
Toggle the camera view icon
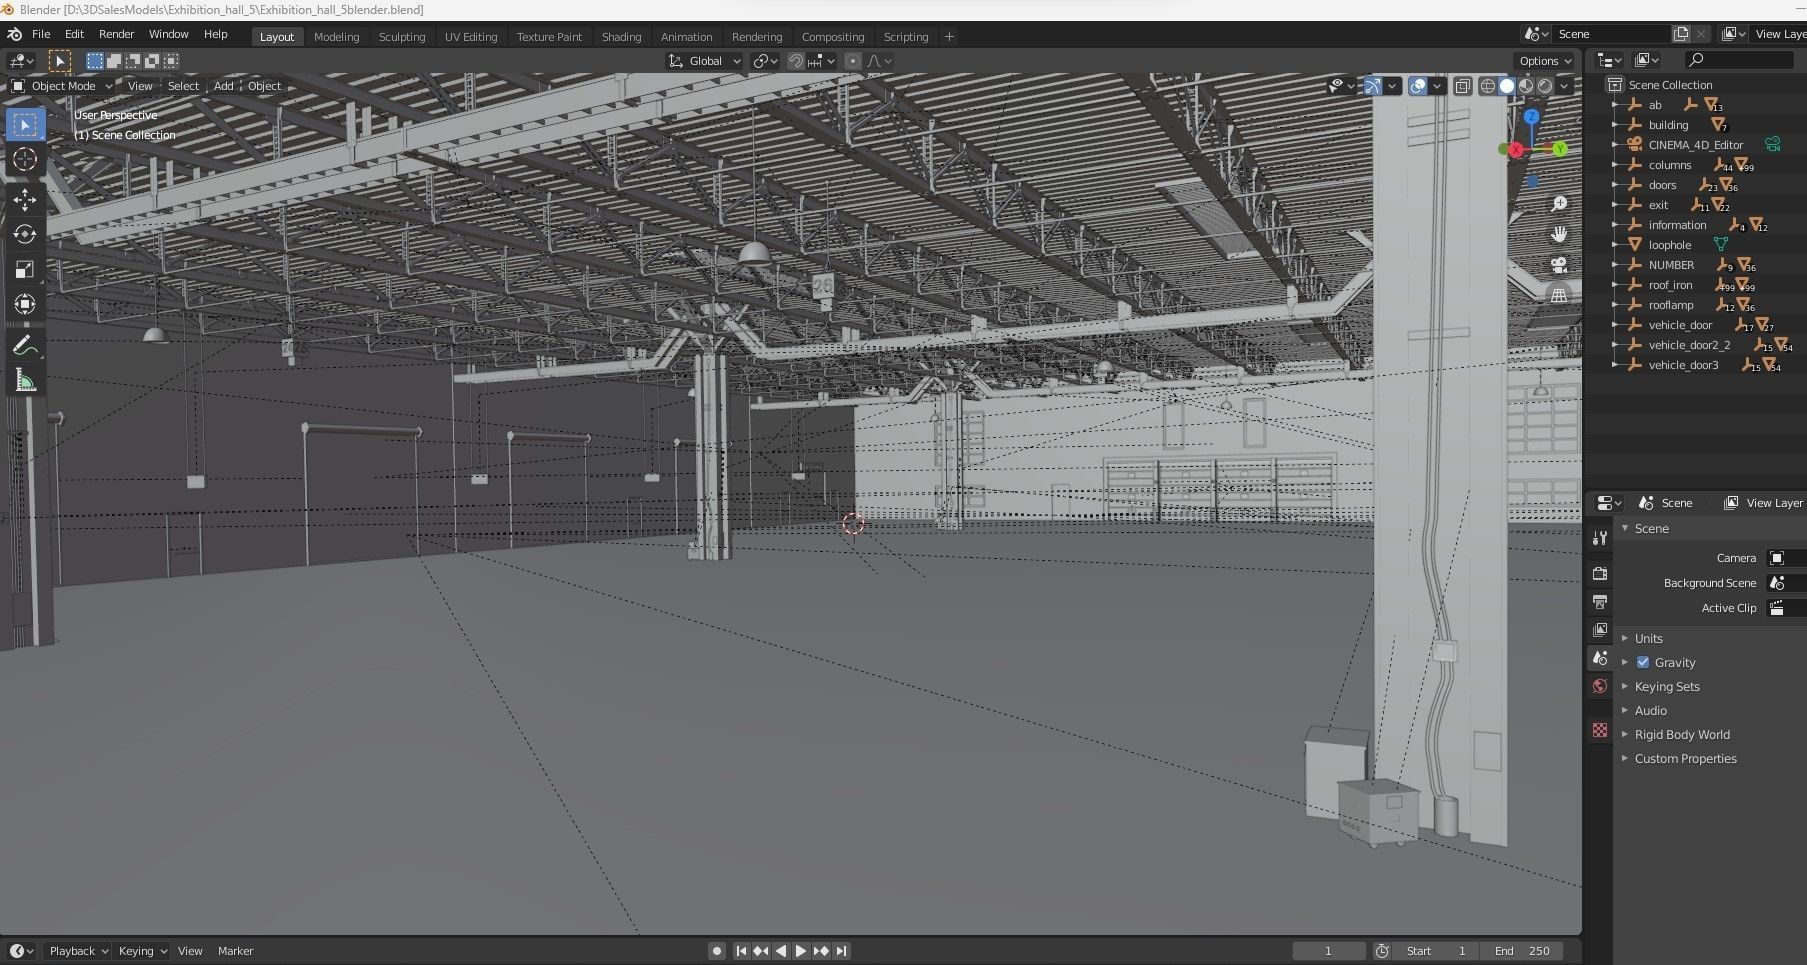1559,265
